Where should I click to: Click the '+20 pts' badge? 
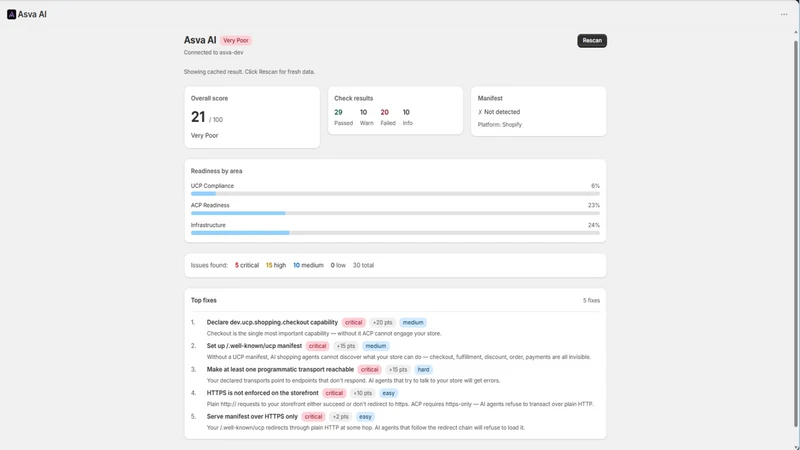pyautogui.click(x=382, y=322)
